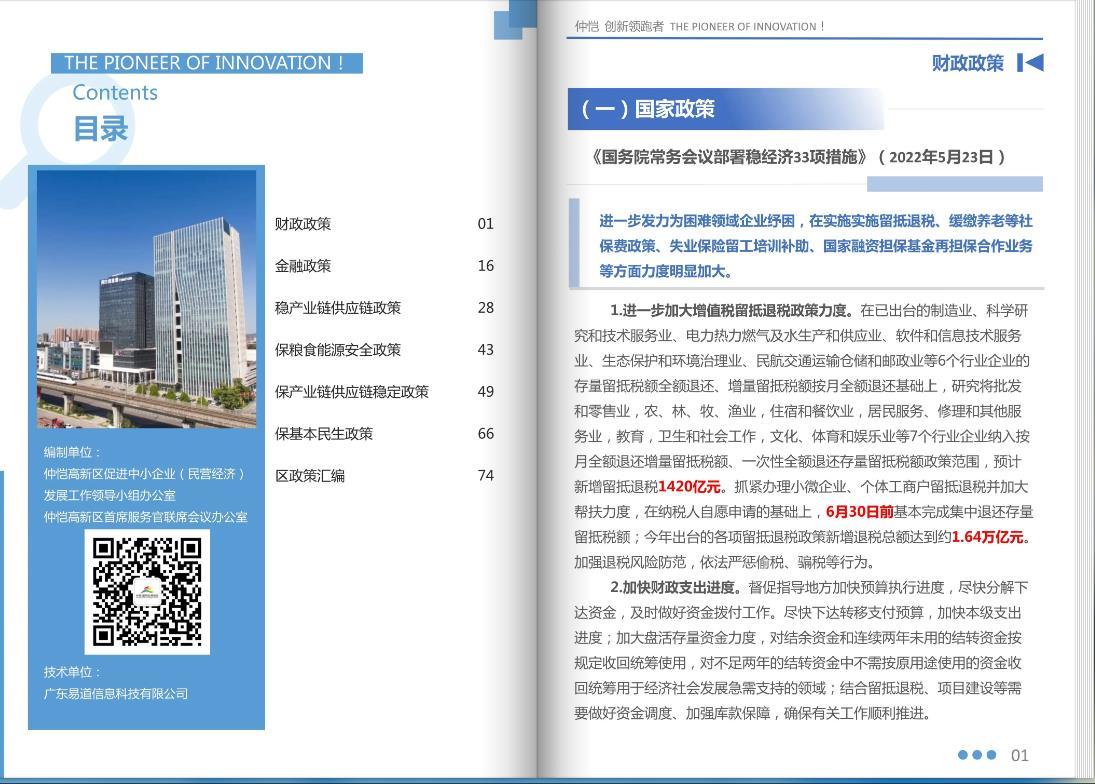Click the 技术单位 label
The height and width of the screenshot is (784, 1095).
(73, 672)
